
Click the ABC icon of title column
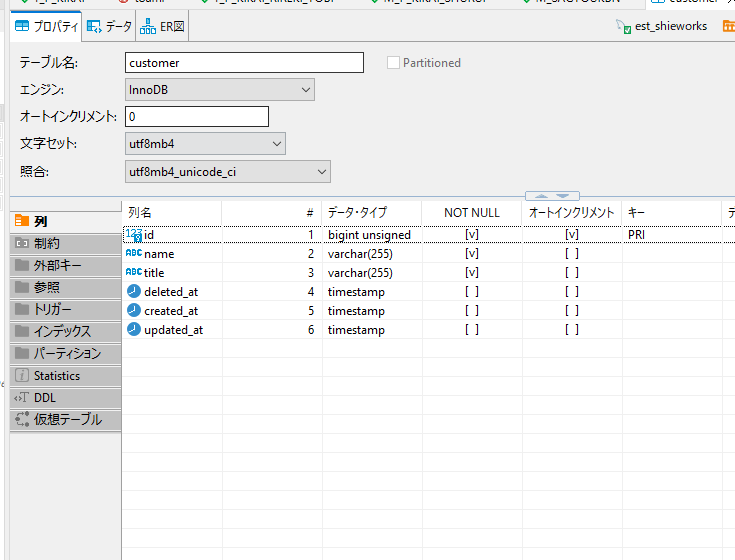pyautogui.click(x=134, y=272)
